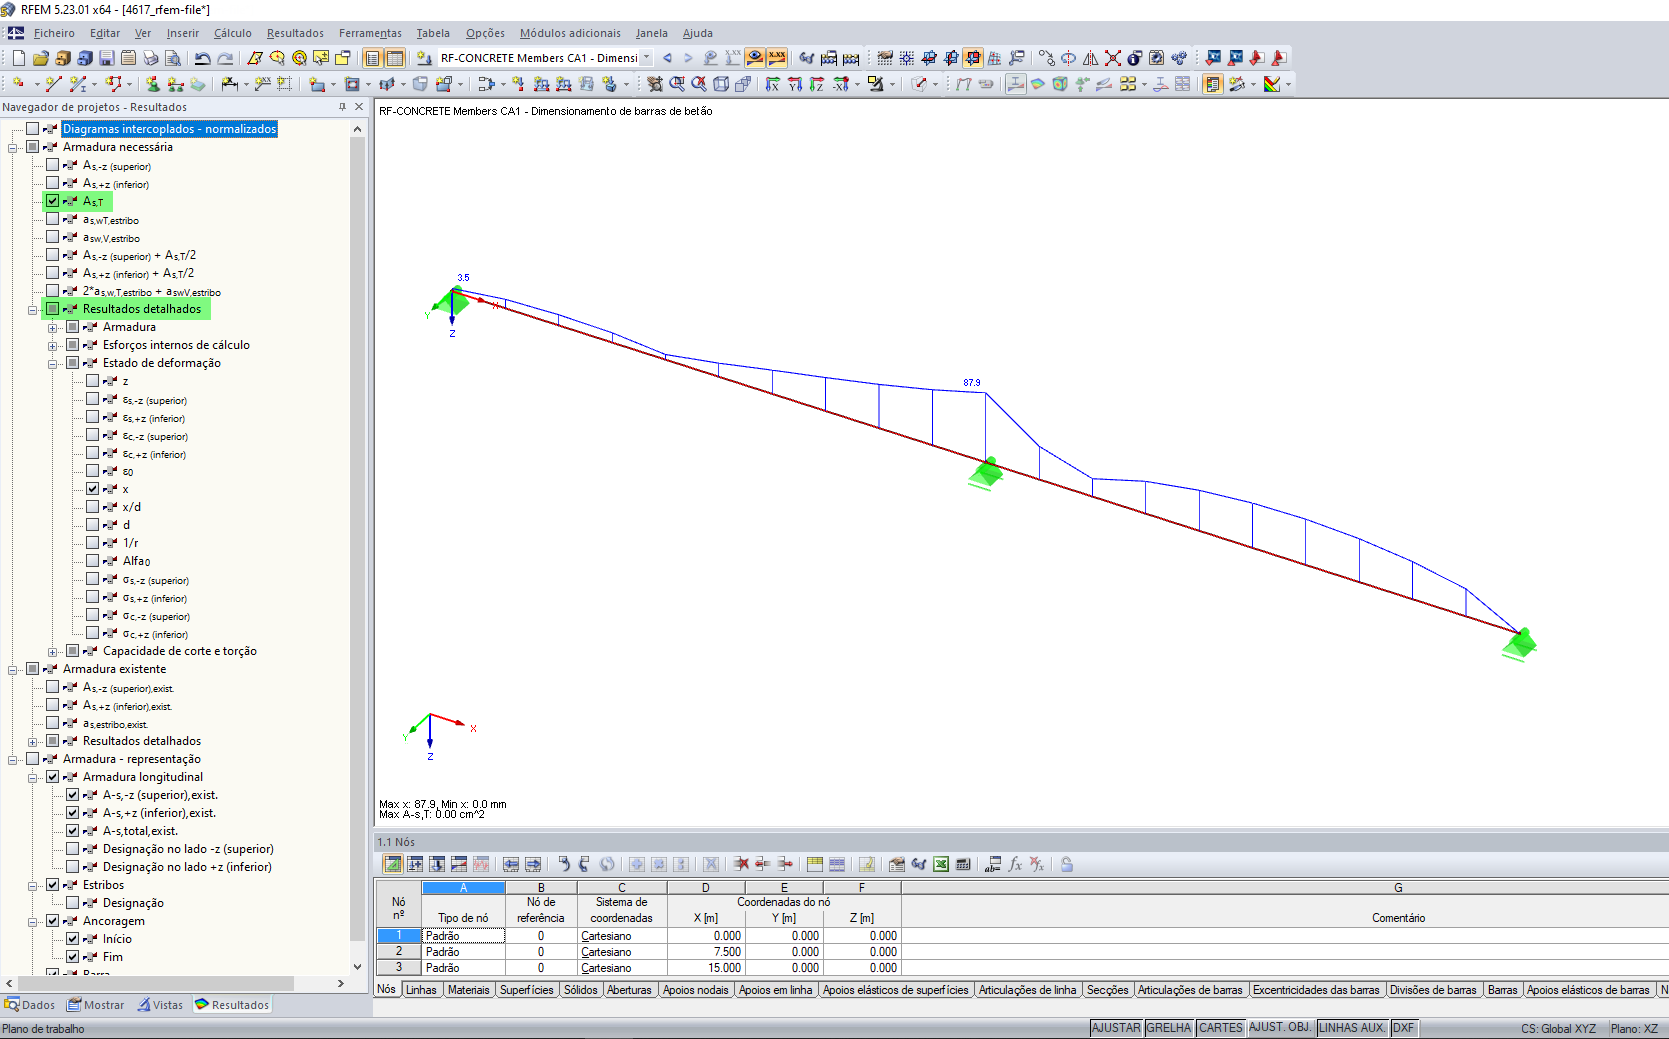
Task: Enable As,-z (superior) checkbox
Action: coord(52,165)
